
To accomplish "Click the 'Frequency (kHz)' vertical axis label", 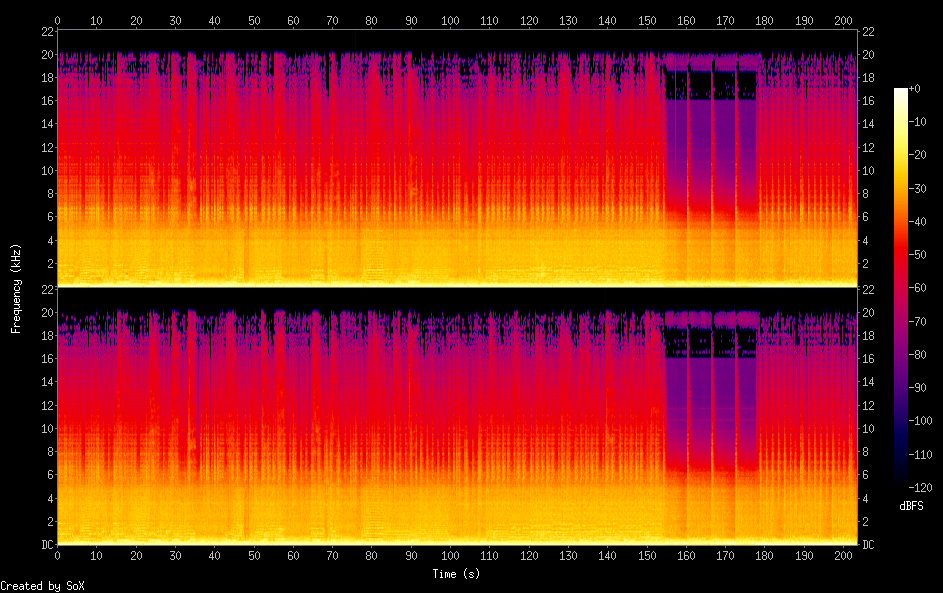I will 16,288.
